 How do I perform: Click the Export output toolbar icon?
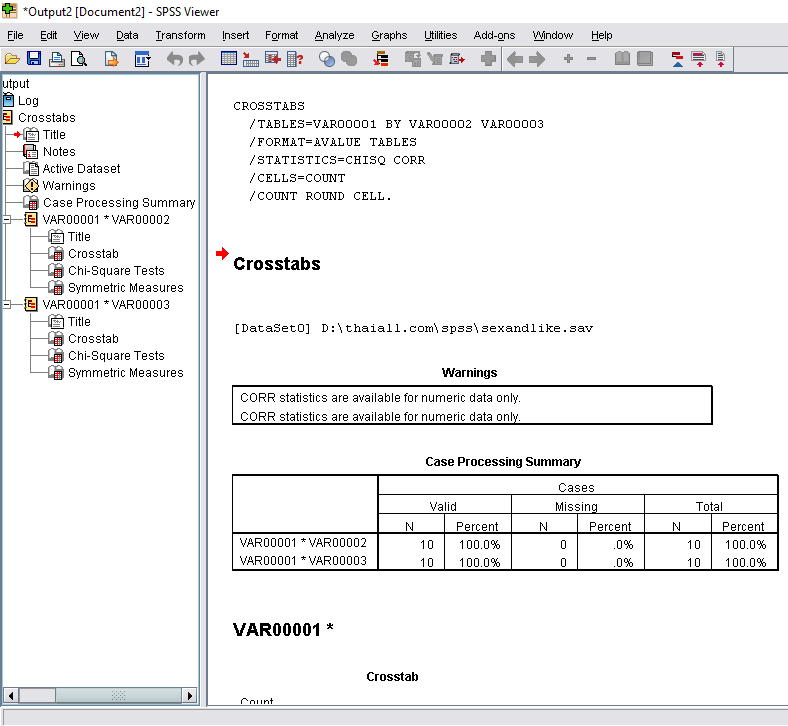[111, 59]
